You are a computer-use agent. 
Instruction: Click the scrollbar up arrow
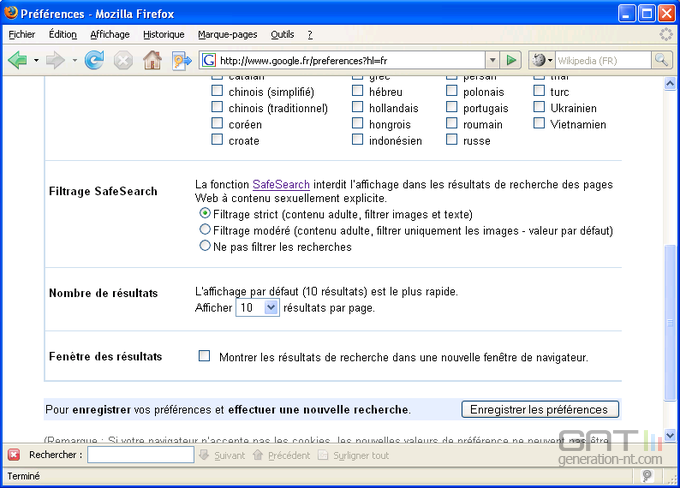coord(670,83)
